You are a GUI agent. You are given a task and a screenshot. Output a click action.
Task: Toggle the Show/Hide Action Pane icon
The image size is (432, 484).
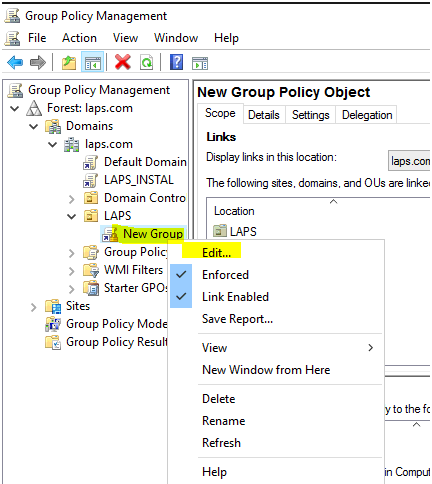[x=200, y=63]
